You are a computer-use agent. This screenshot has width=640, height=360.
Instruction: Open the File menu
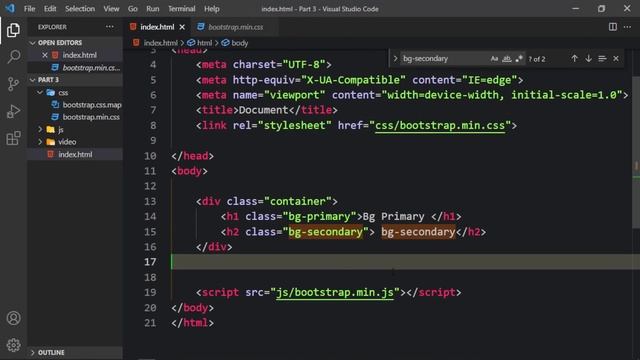[29, 9]
